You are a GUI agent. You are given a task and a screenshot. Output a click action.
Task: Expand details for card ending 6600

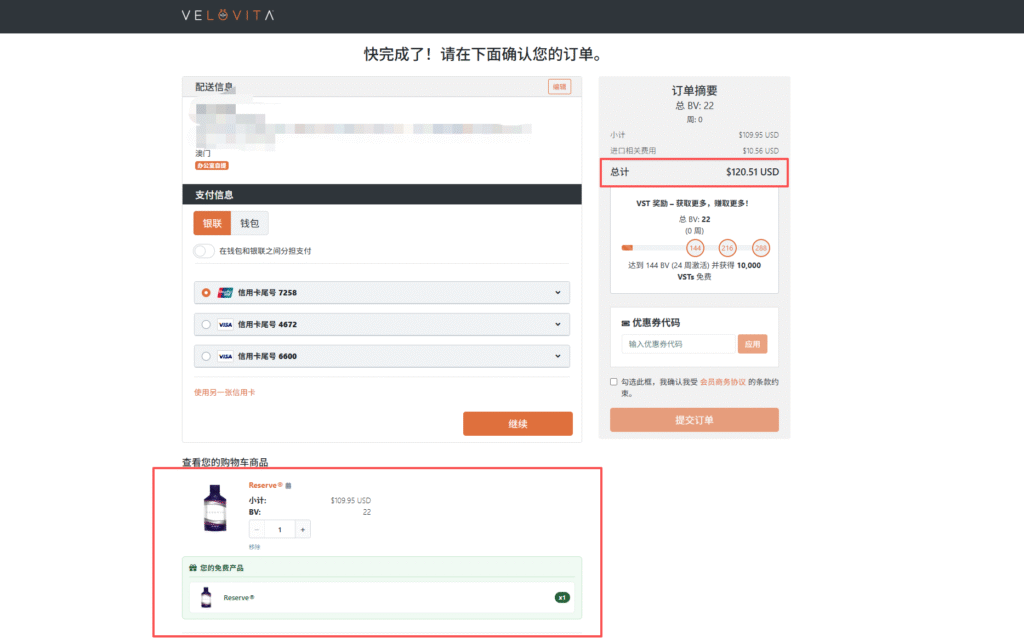click(x=558, y=355)
